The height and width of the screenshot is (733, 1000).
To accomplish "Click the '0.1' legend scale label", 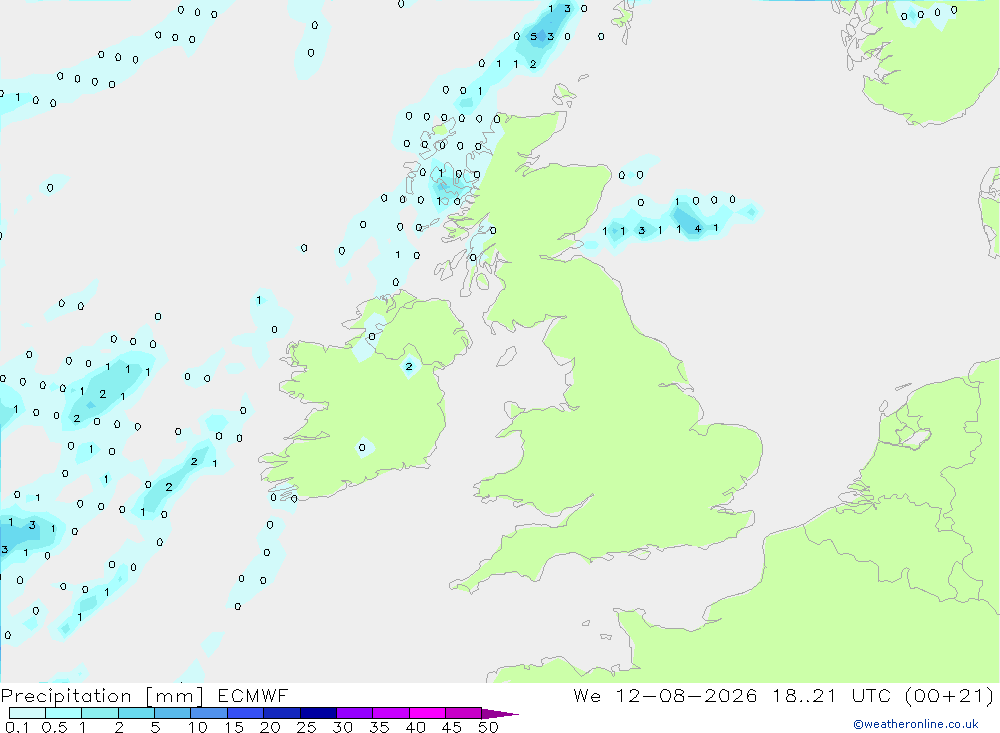I will point(17,727).
